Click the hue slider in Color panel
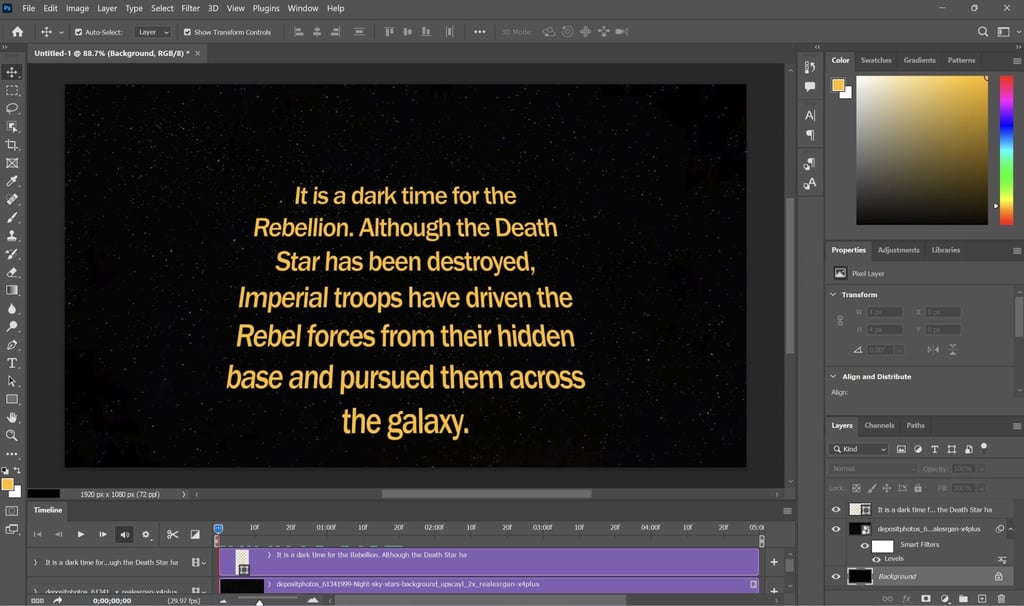Screen dimensions: 1024x606 [1006, 150]
